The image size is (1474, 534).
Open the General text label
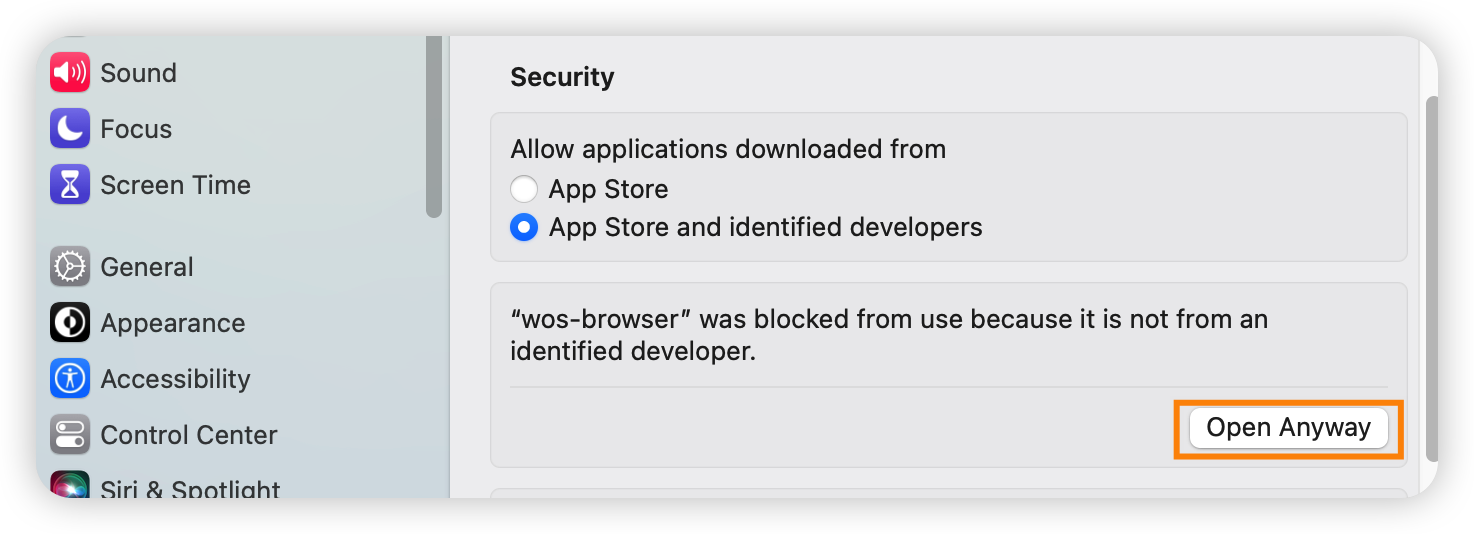(x=147, y=267)
